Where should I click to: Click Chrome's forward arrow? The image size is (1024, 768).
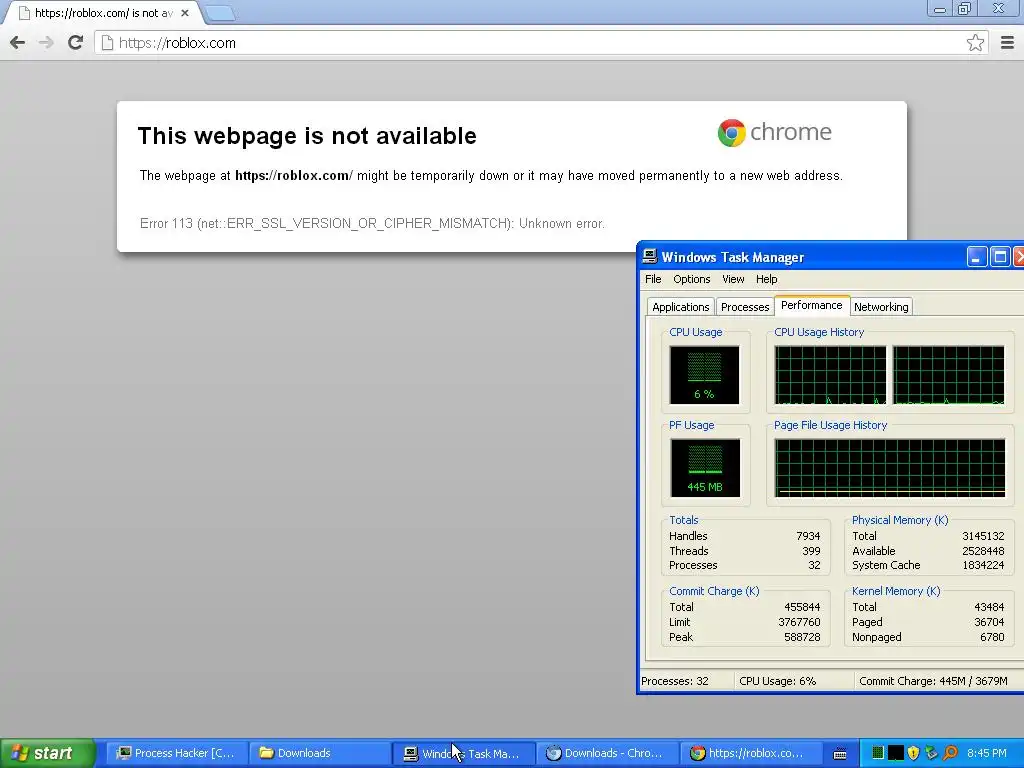pos(46,43)
